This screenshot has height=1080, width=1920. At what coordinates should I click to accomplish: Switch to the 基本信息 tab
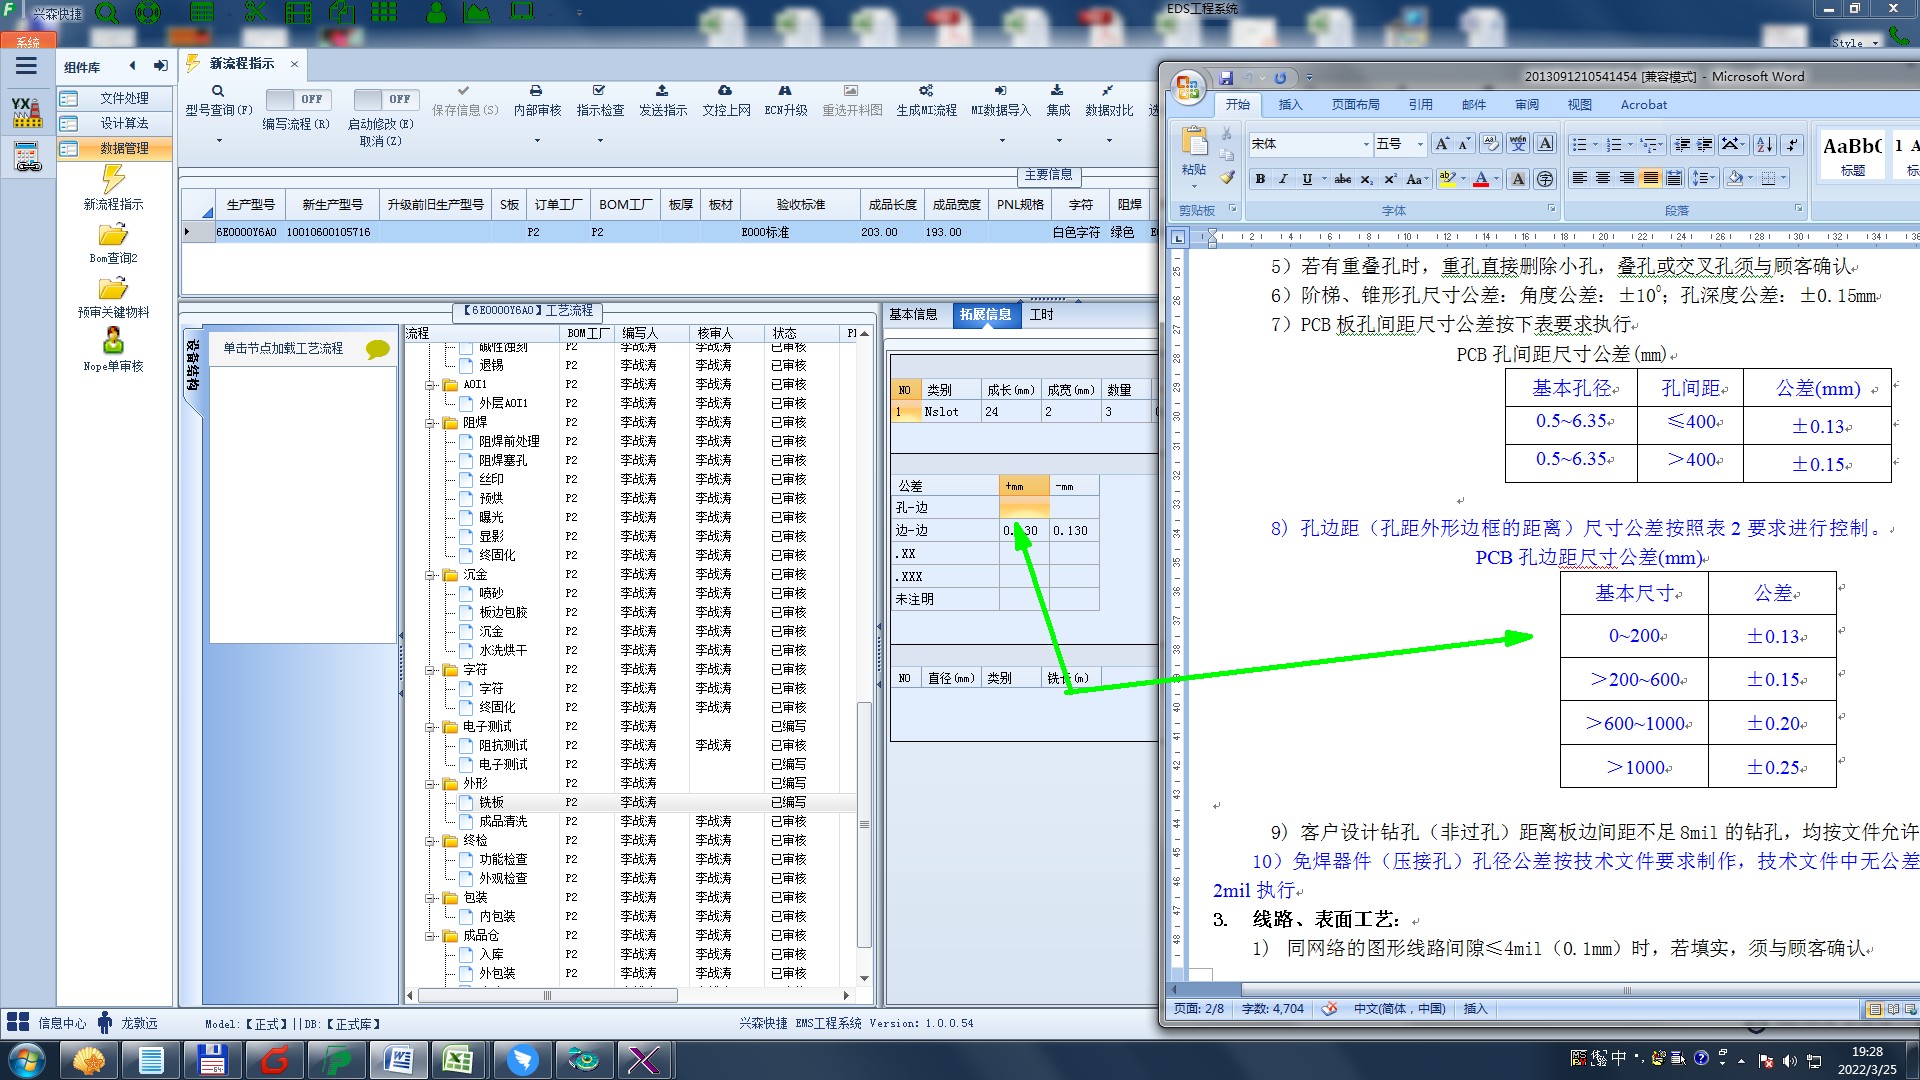(x=913, y=314)
